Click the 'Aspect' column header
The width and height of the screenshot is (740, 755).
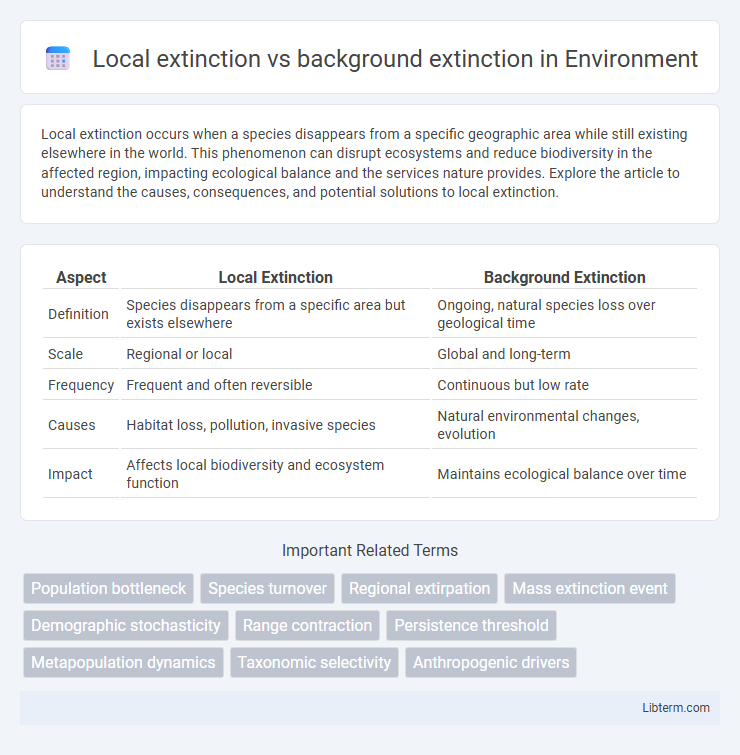(81, 277)
